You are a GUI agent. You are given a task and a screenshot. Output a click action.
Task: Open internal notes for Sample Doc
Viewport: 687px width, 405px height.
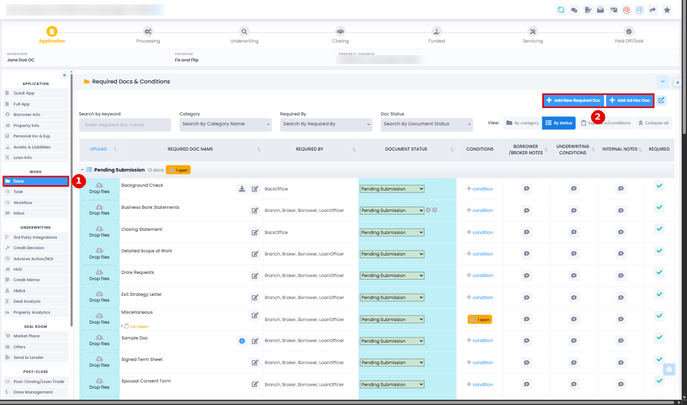pyautogui.click(x=621, y=341)
